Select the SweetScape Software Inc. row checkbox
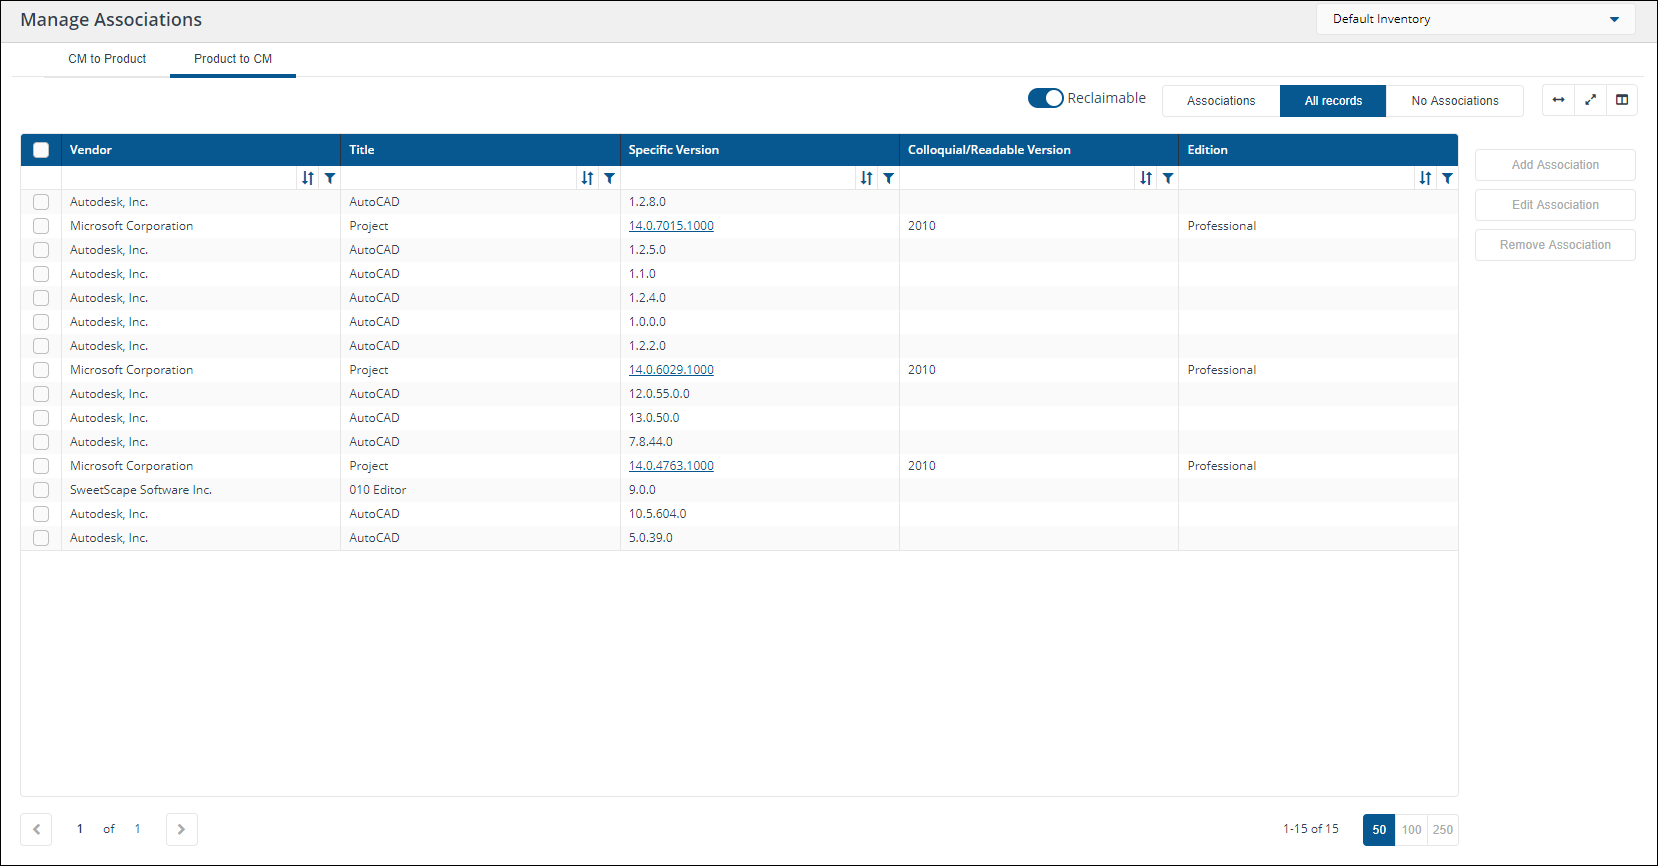This screenshot has width=1658, height=866. pyautogui.click(x=41, y=490)
